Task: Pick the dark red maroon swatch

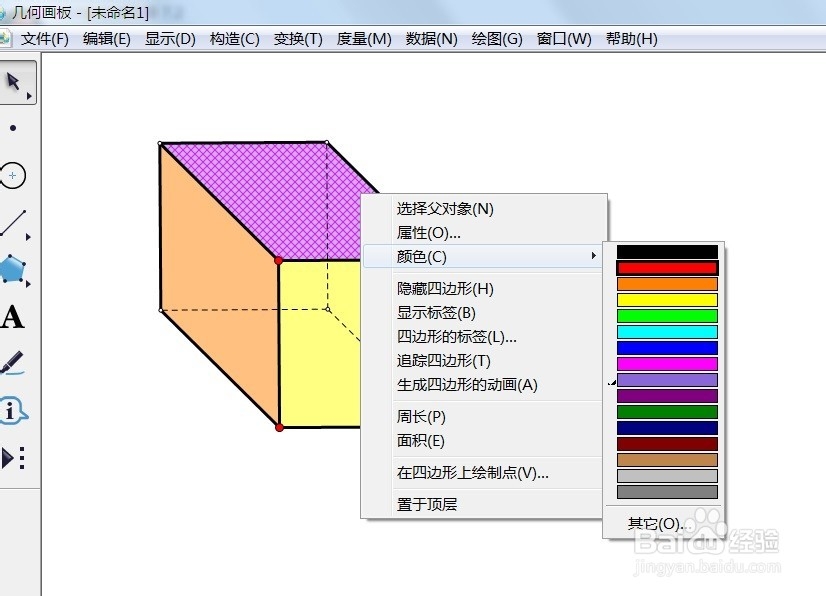Action: click(x=667, y=444)
